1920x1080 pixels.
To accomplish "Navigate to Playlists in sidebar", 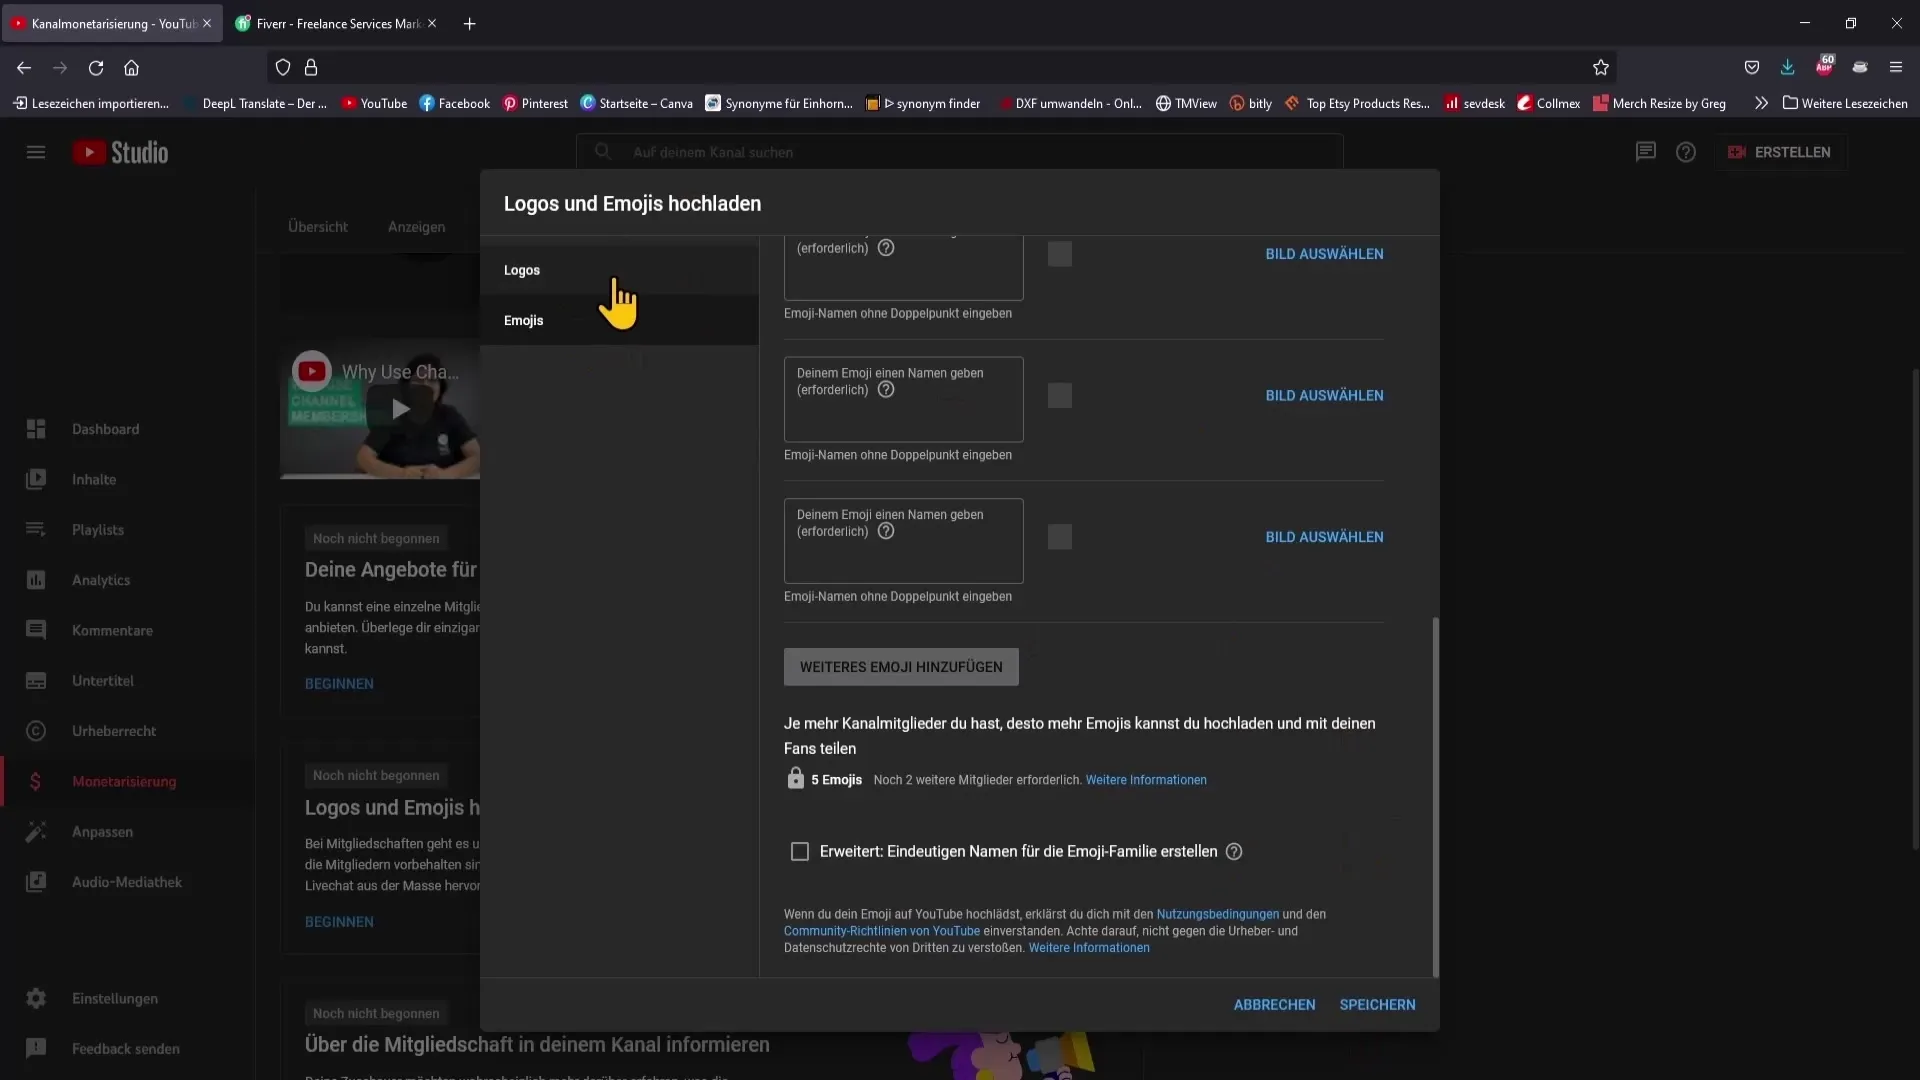I will 99,529.
